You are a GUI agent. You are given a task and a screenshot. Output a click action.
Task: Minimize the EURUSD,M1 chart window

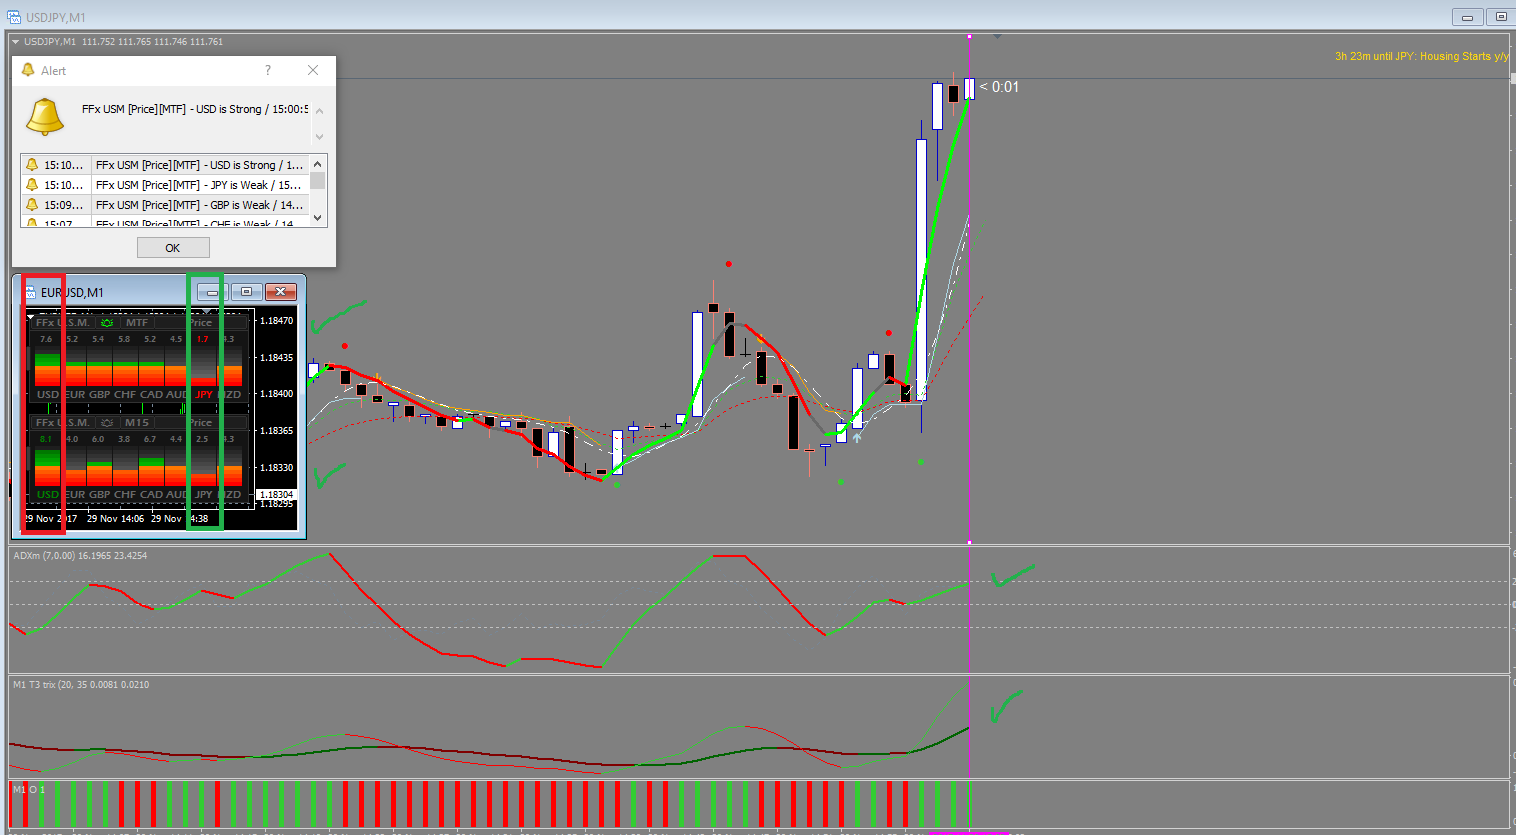tap(211, 292)
